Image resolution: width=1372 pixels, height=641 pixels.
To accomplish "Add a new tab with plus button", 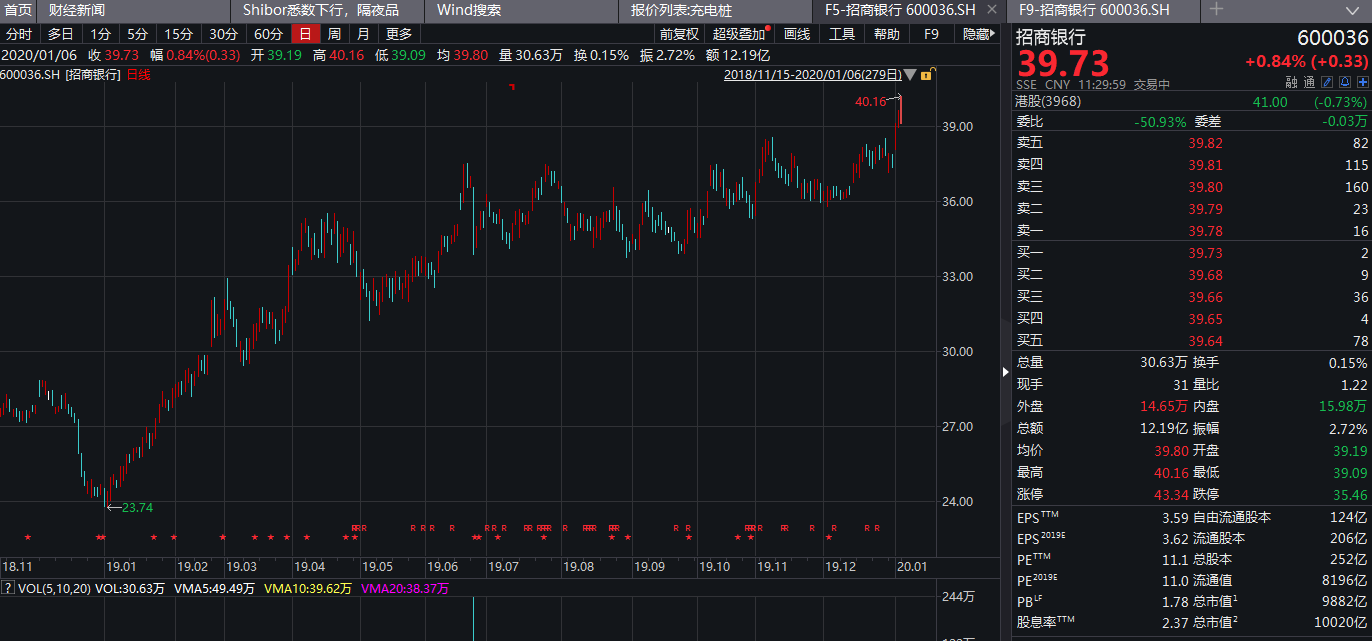I will tap(1217, 9).
